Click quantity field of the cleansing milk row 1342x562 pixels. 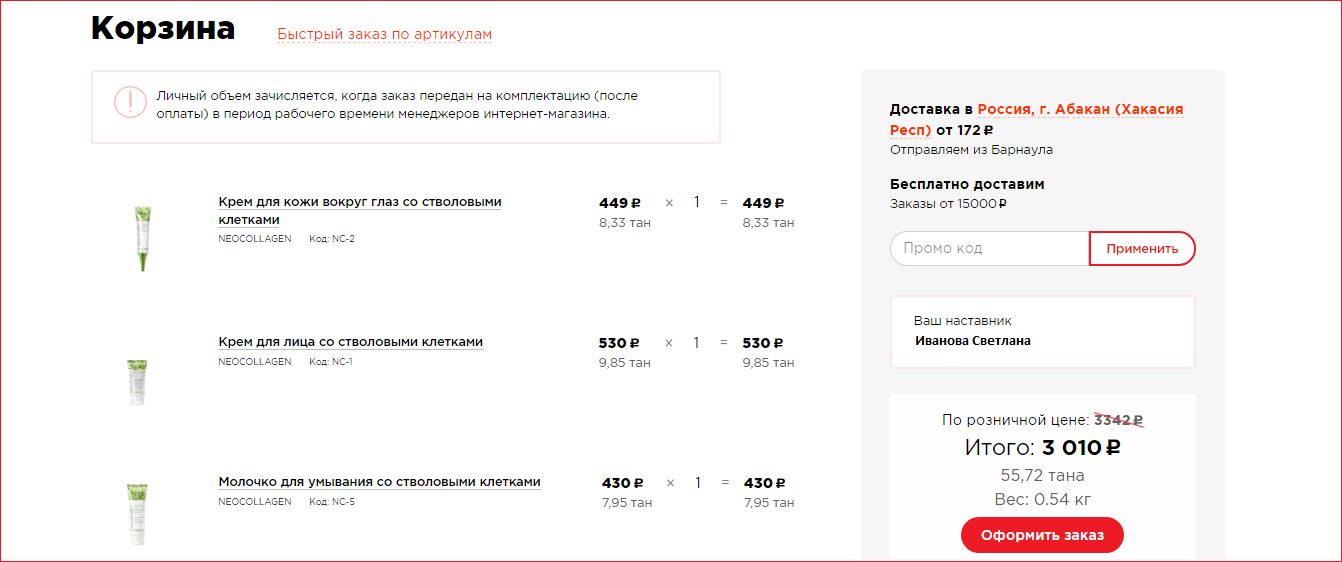tap(698, 483)
